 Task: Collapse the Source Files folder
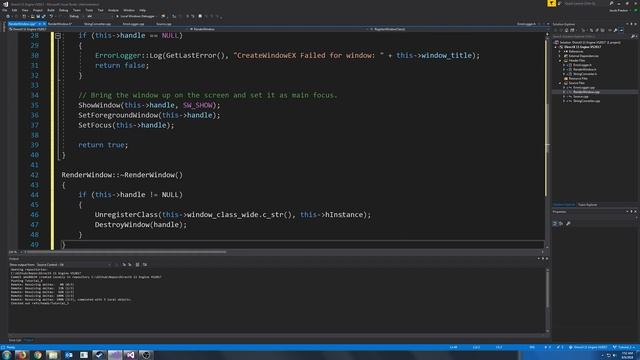[x=560, y=83]
